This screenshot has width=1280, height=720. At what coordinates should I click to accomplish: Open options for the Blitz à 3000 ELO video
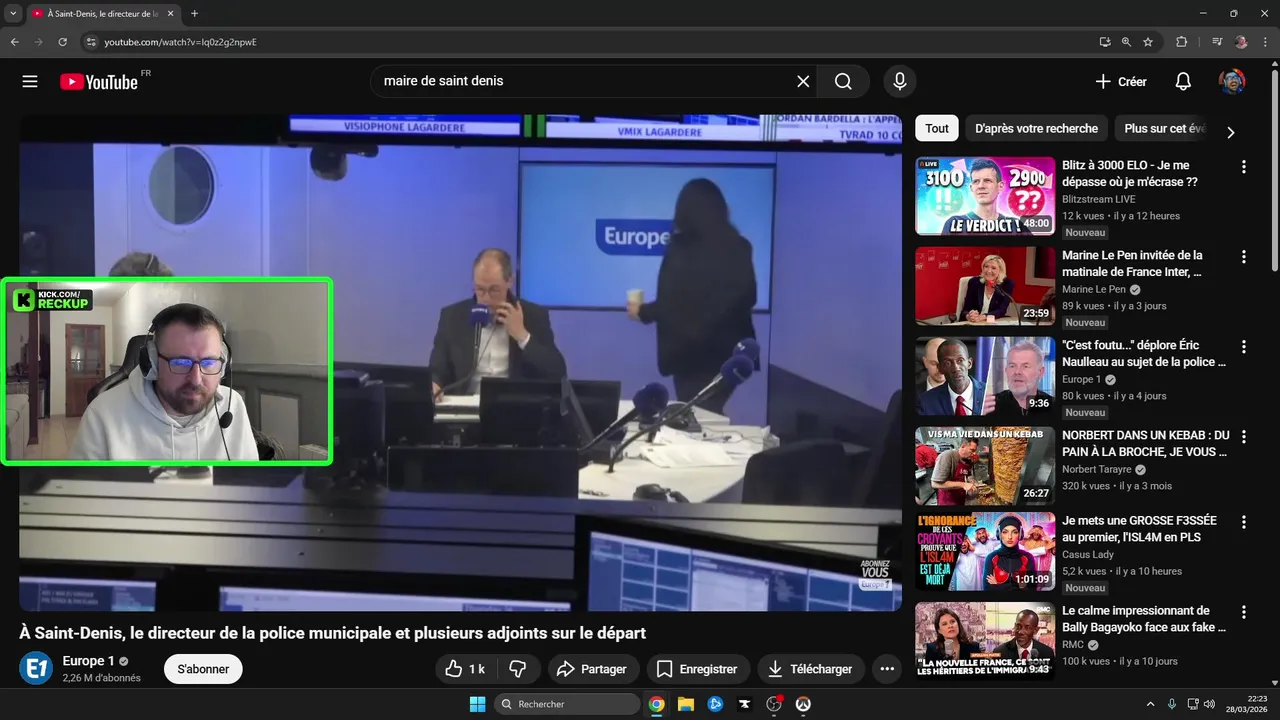click(x=1244, y=167)
